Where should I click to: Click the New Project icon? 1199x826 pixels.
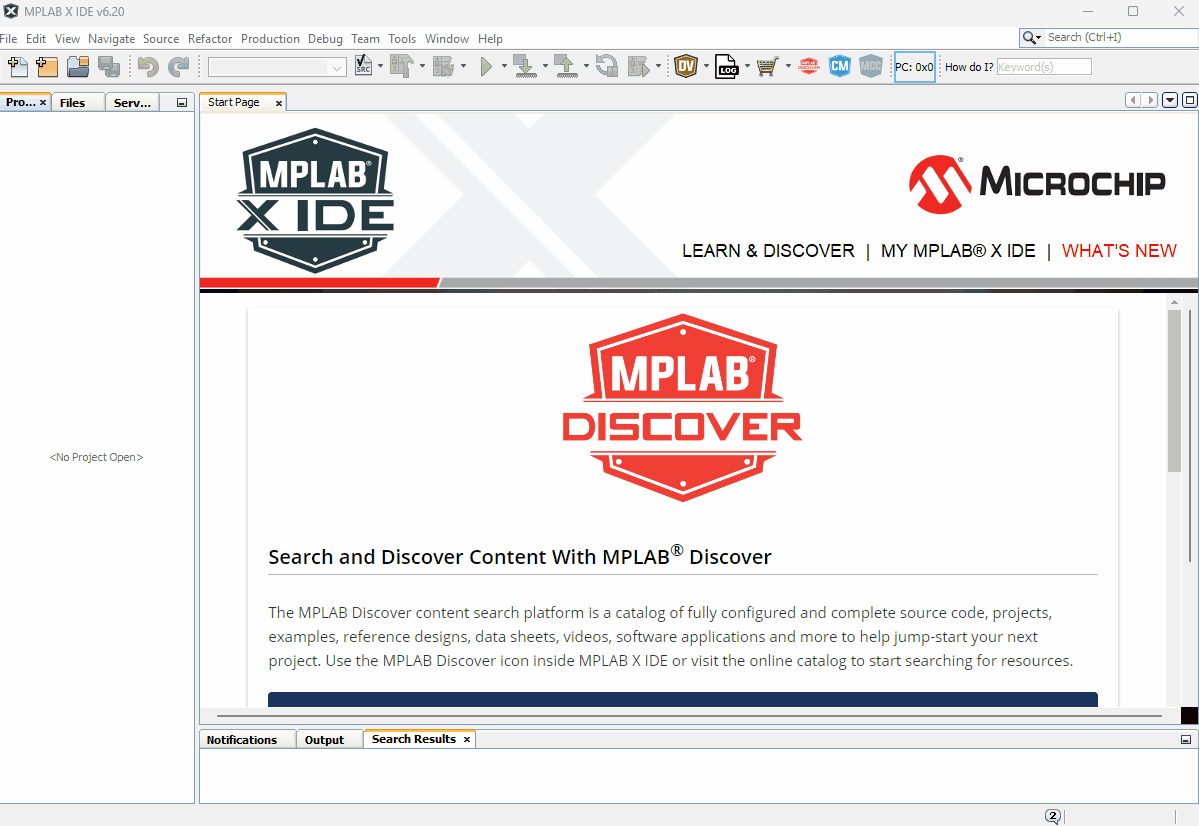(x=47, y=67)
